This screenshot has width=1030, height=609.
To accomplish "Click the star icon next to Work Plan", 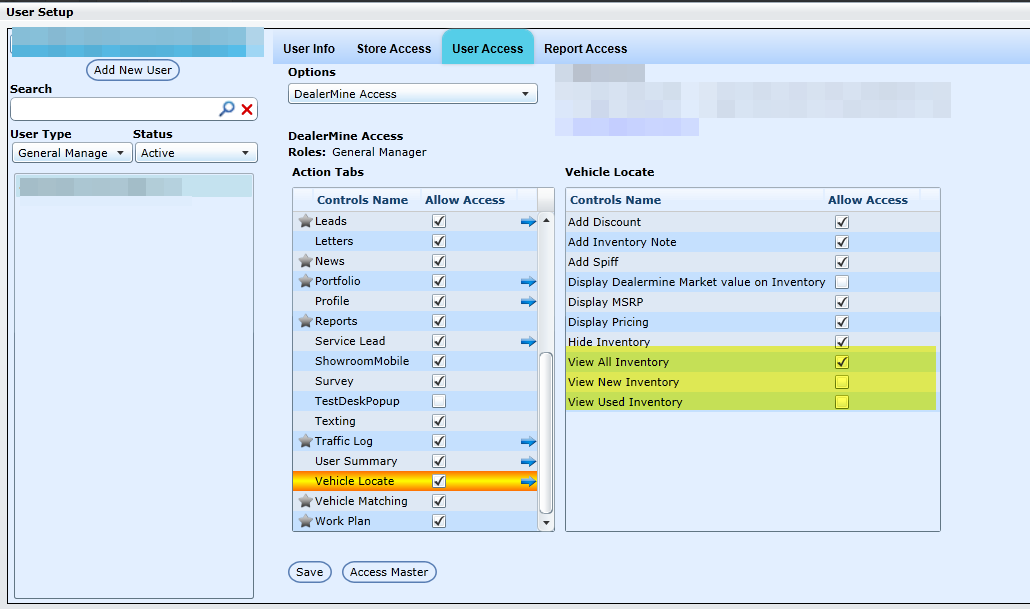I will click(x=305, y=521).
